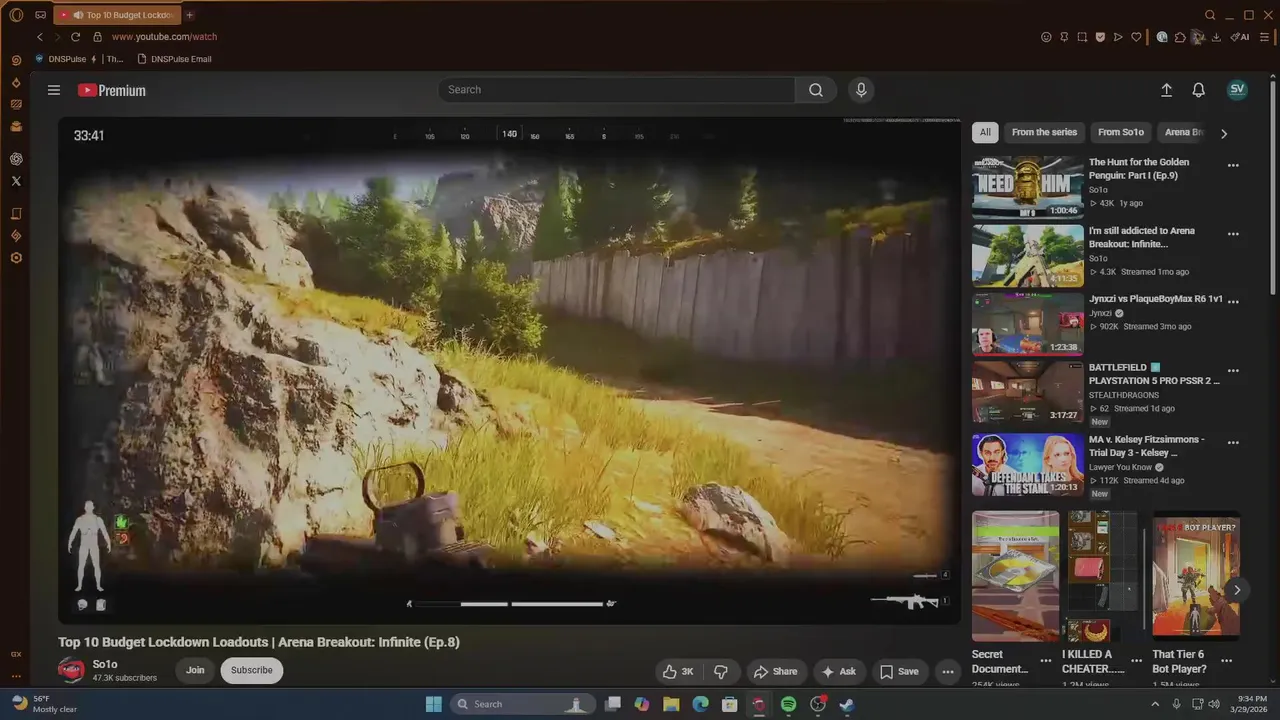Open Steam from the taskbar
1280x720 pixels.
846,704
